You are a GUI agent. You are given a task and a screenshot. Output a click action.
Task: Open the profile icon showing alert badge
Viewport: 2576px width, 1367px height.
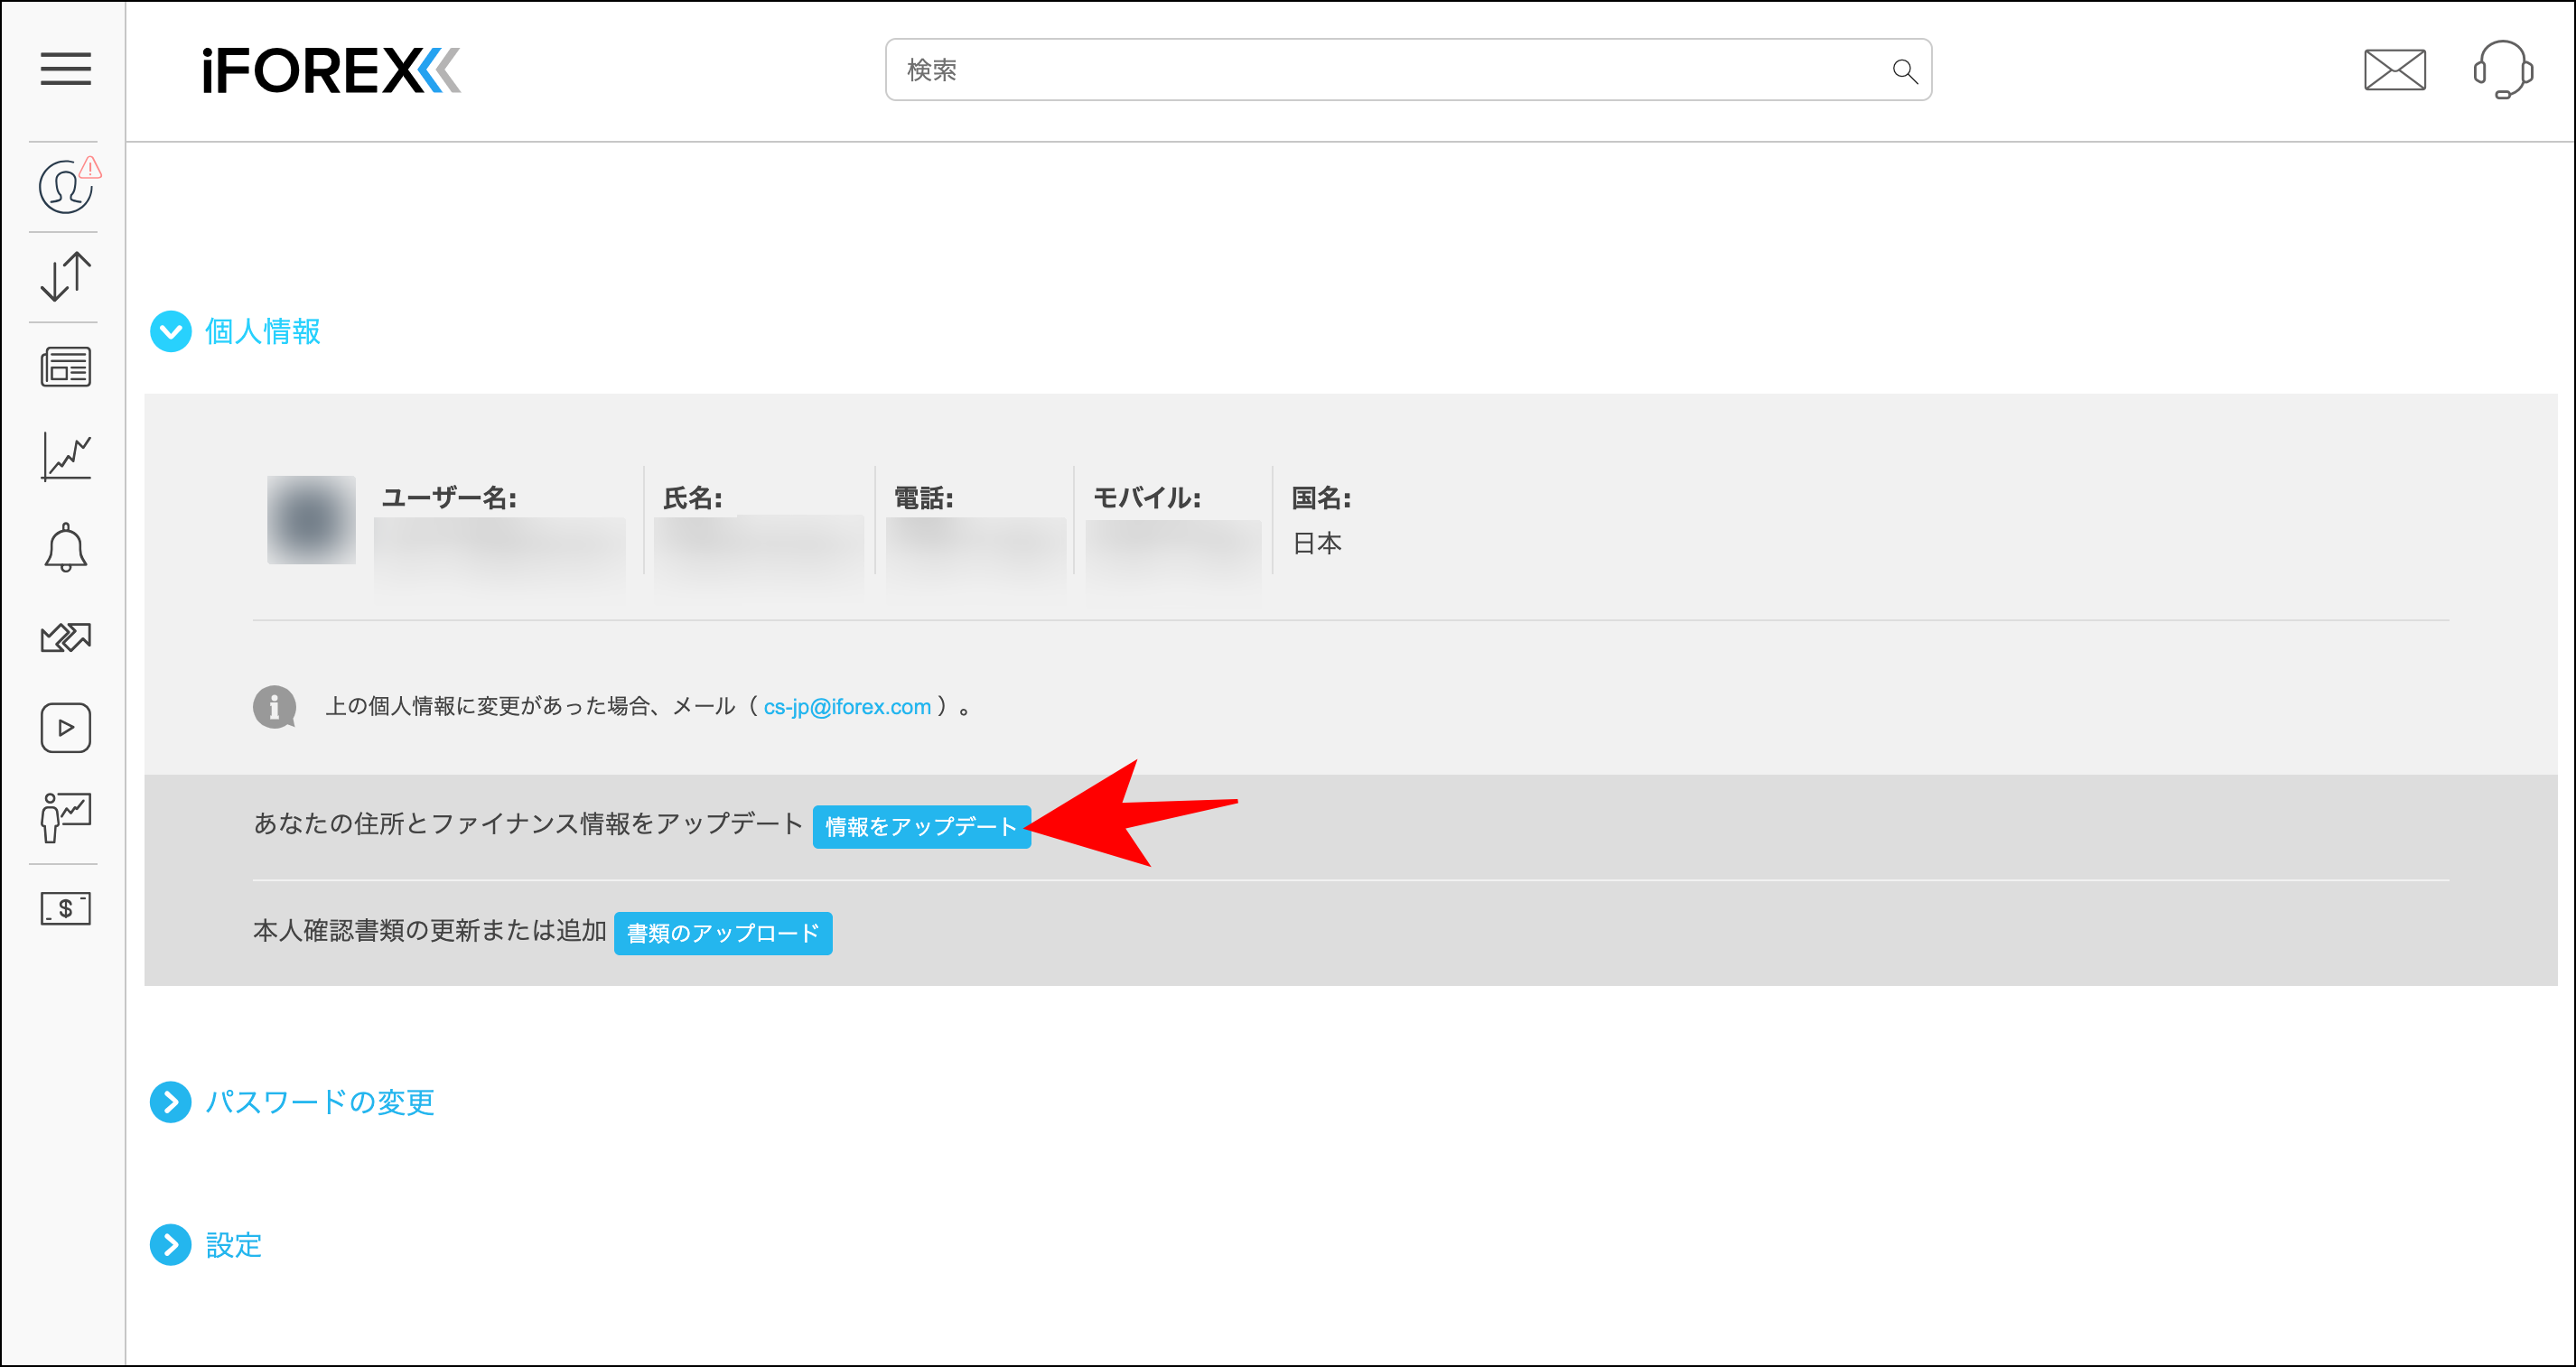coord(64,186)
